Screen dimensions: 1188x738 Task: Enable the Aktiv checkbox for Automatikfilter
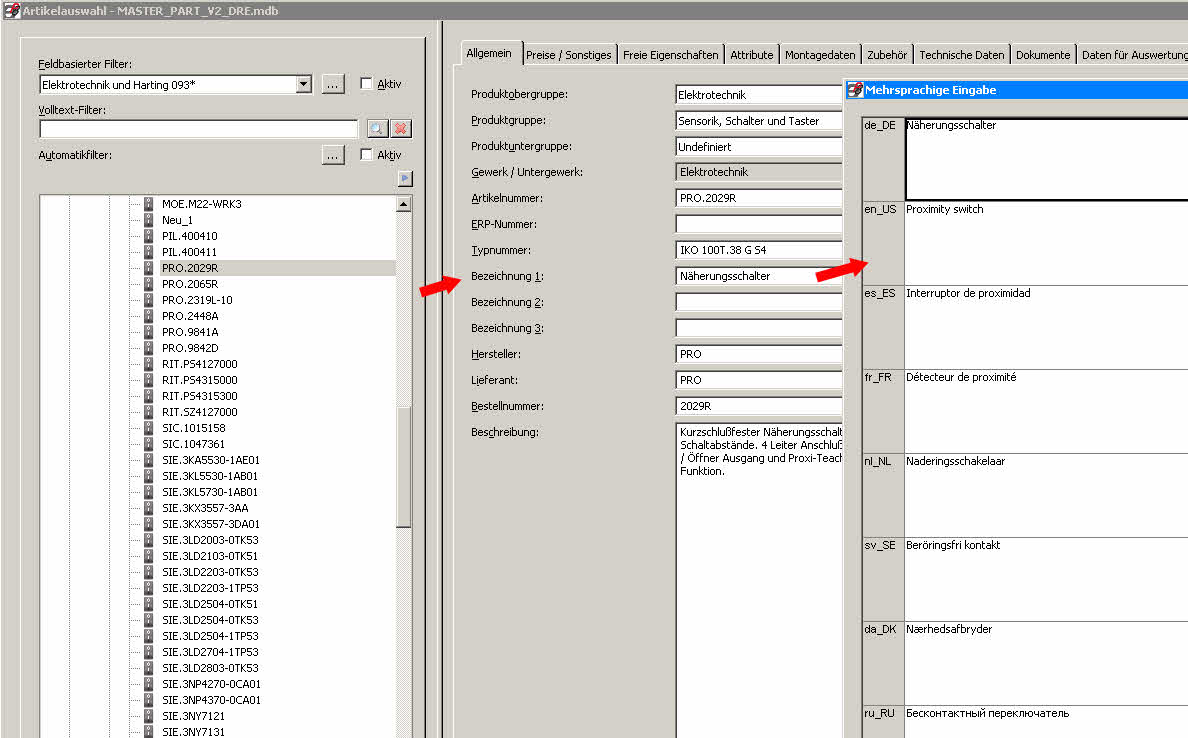(x=366, y=155)
